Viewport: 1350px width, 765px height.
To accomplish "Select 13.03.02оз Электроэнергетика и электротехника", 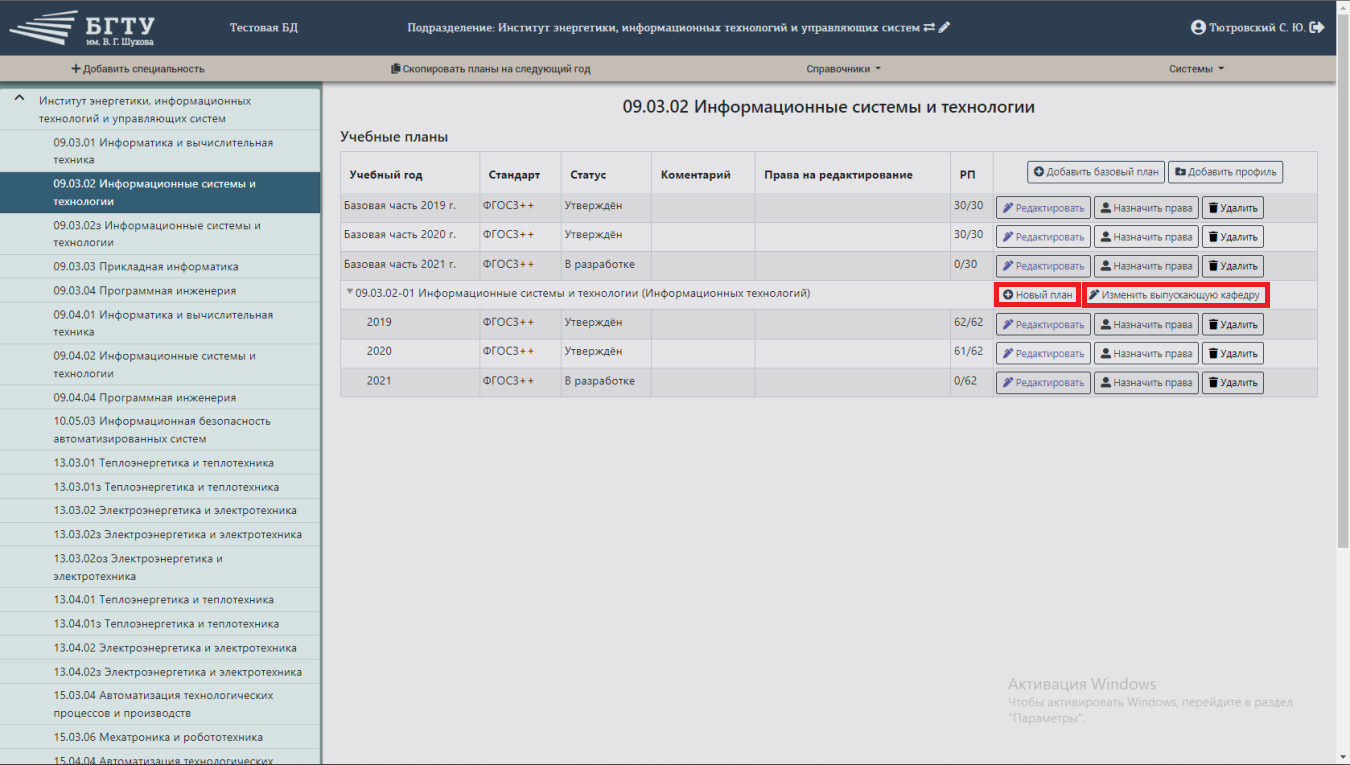I will (160, 567).
